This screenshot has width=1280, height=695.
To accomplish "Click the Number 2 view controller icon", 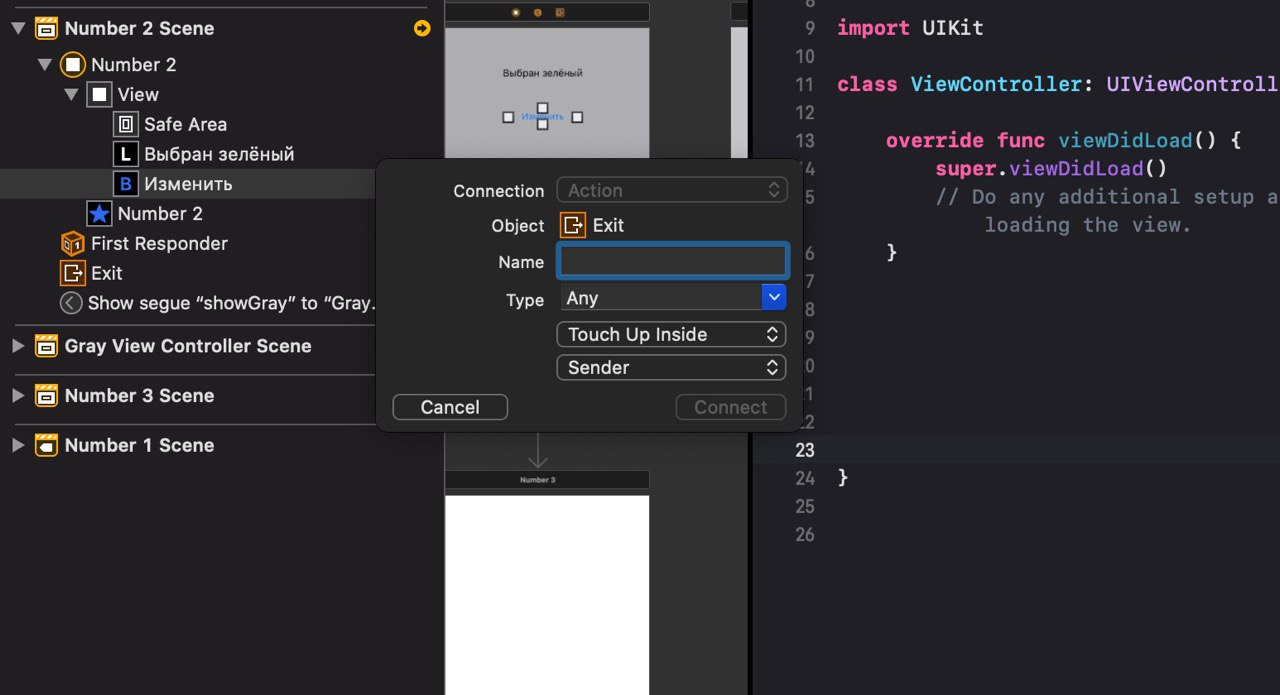I will point(72,65).
